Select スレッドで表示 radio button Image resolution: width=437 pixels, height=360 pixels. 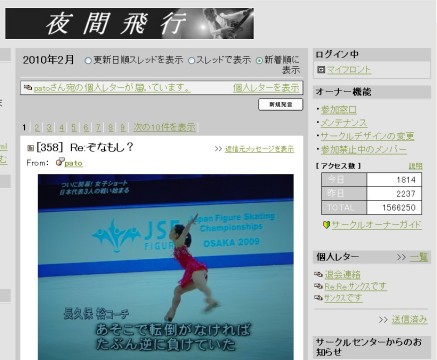191,61
